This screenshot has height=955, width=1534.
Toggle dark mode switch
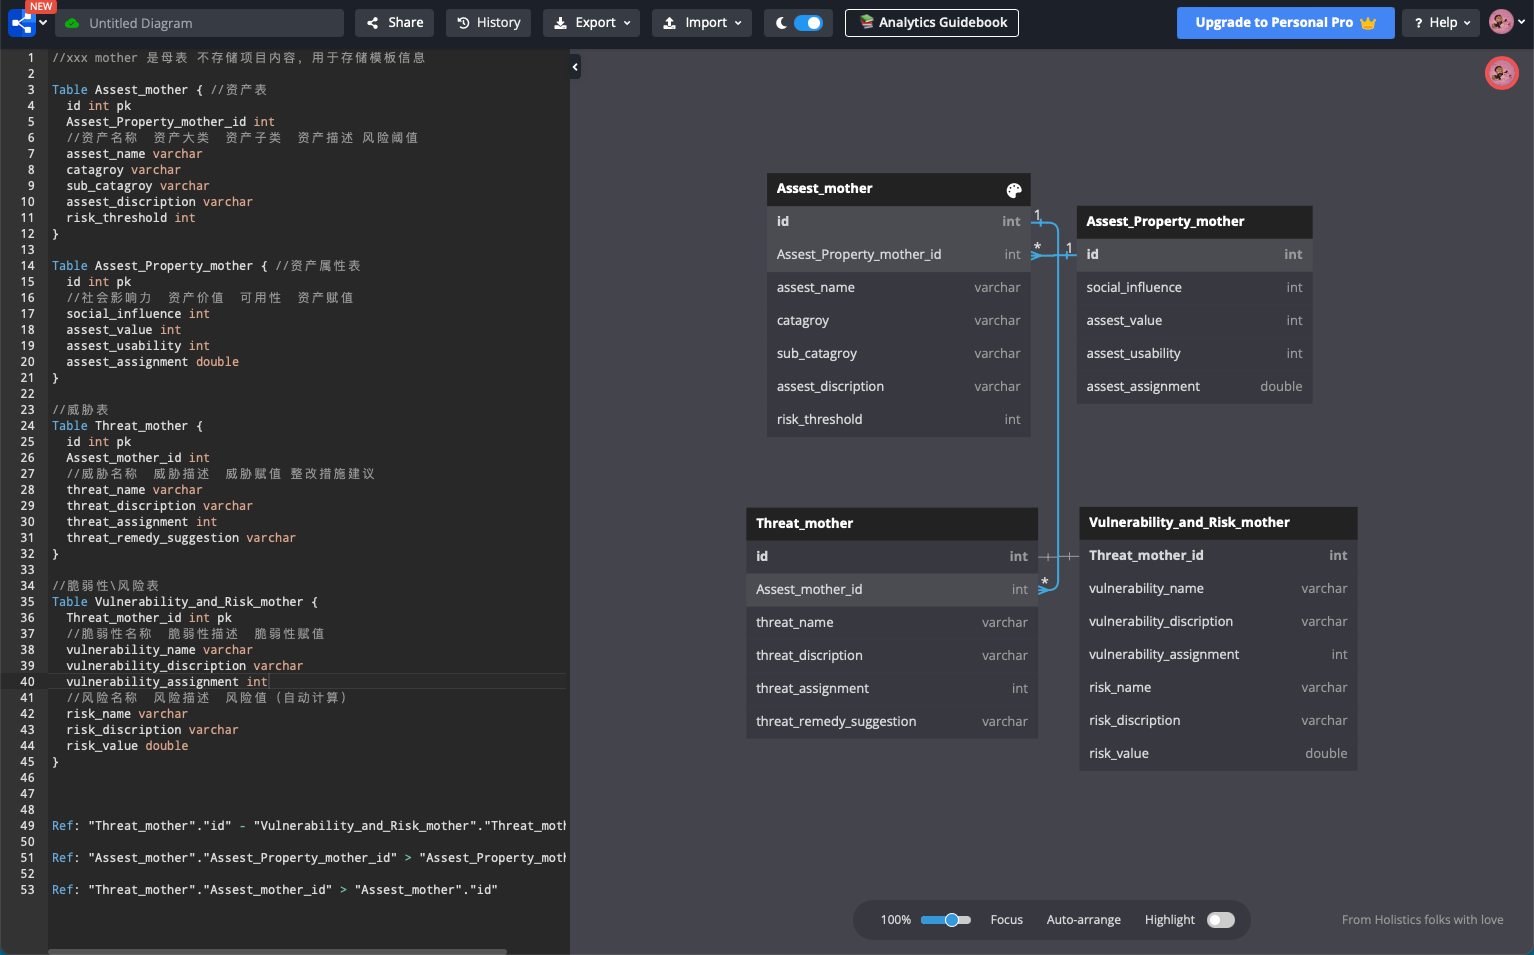[808, 23]
